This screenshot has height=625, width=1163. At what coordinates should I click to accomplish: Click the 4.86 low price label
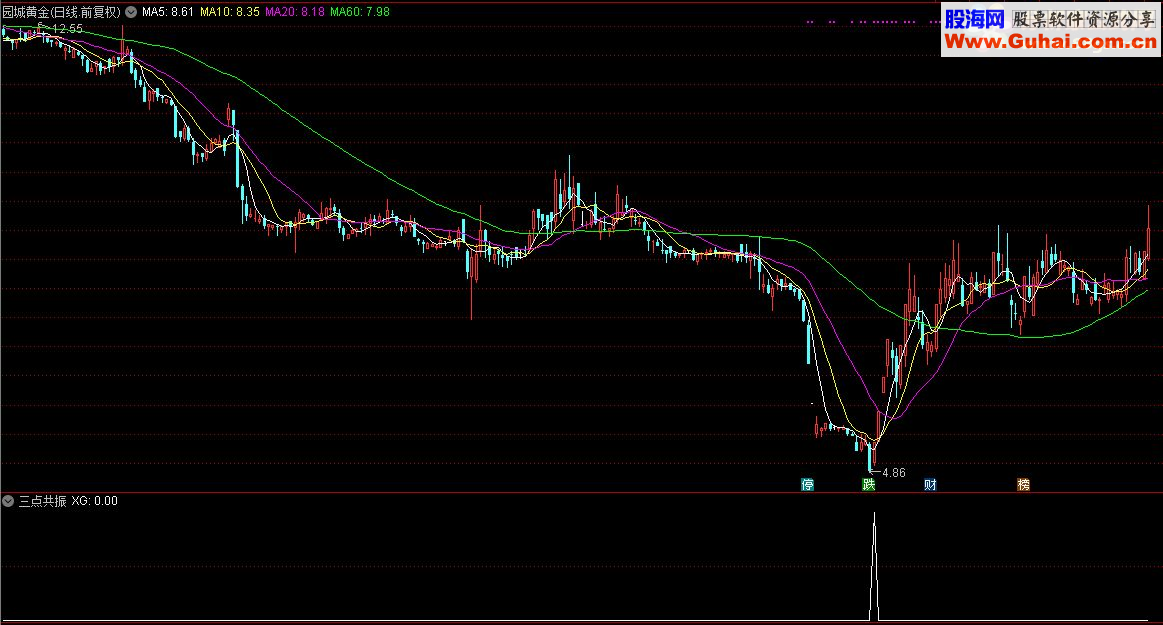pyautogui.click(x=894, y=473)
